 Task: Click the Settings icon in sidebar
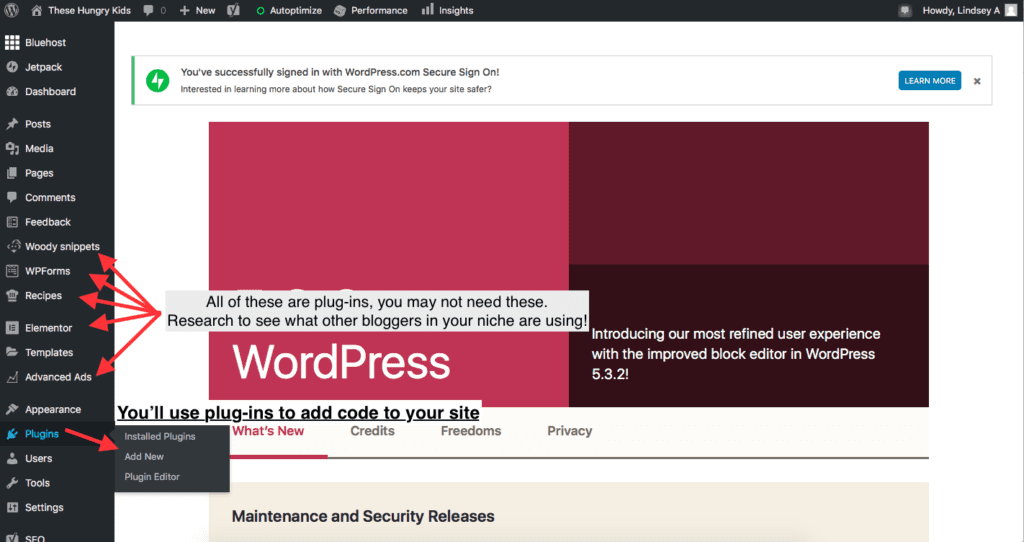pyautogui.click(x=12, y=507)
